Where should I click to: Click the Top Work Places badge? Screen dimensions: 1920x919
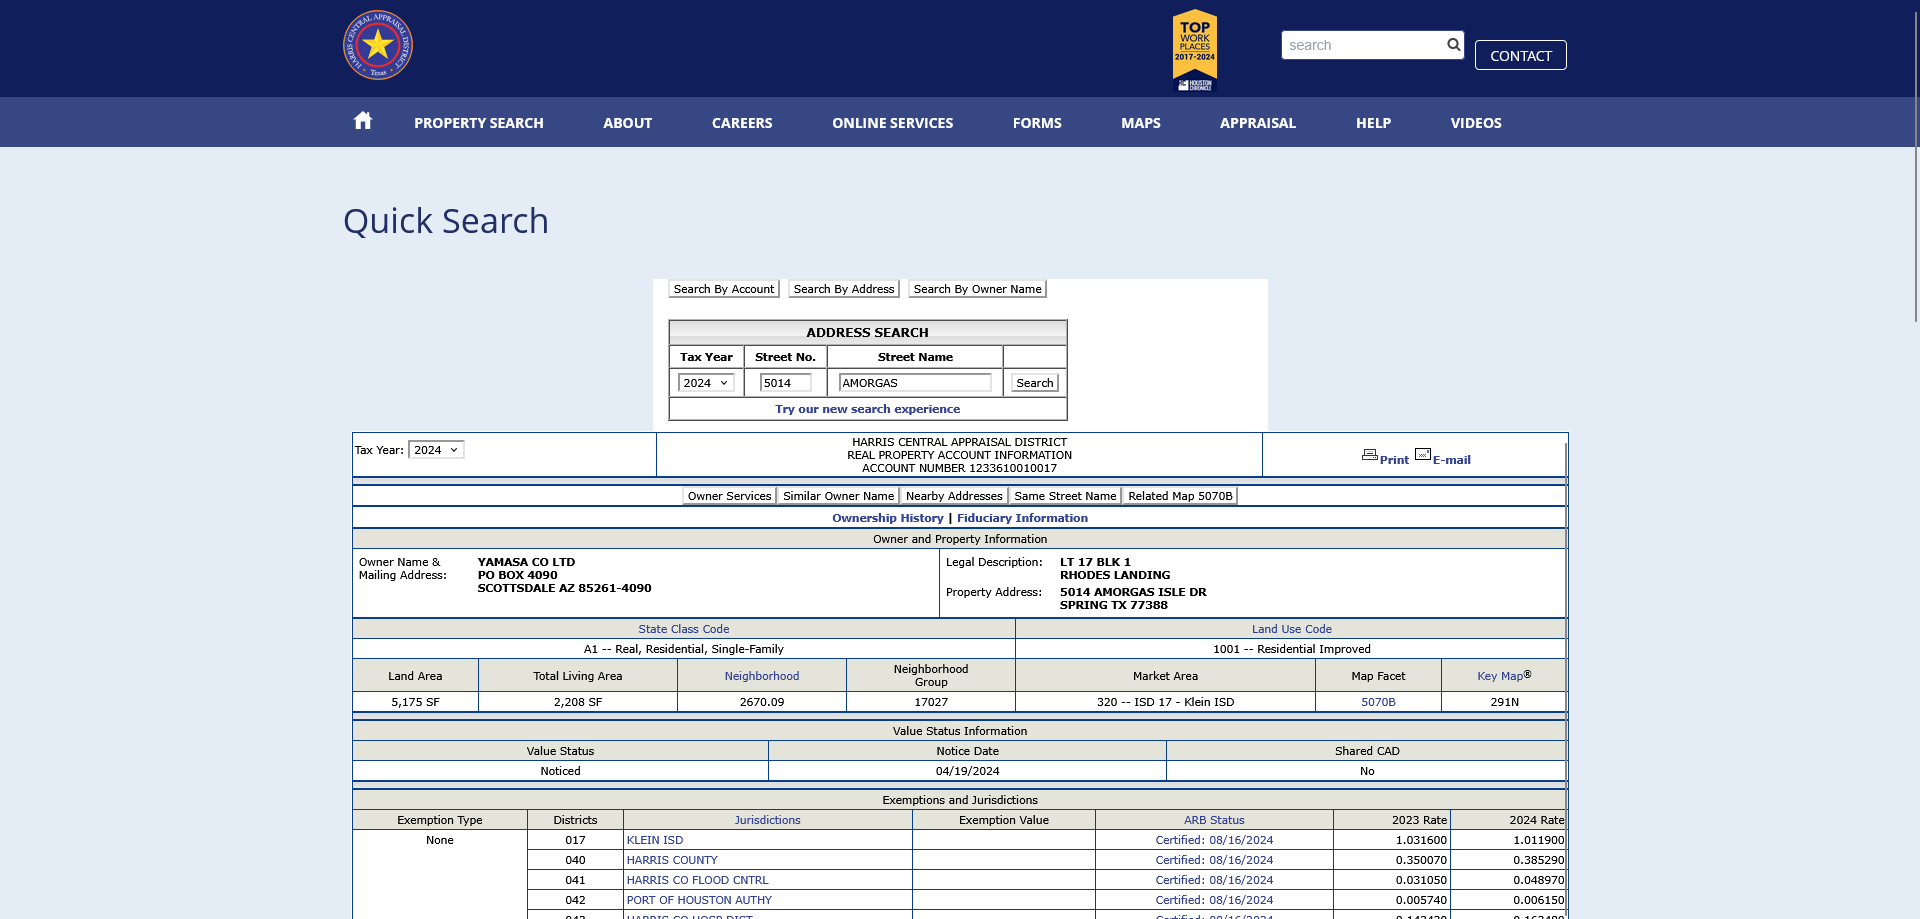coord(1195,50)
